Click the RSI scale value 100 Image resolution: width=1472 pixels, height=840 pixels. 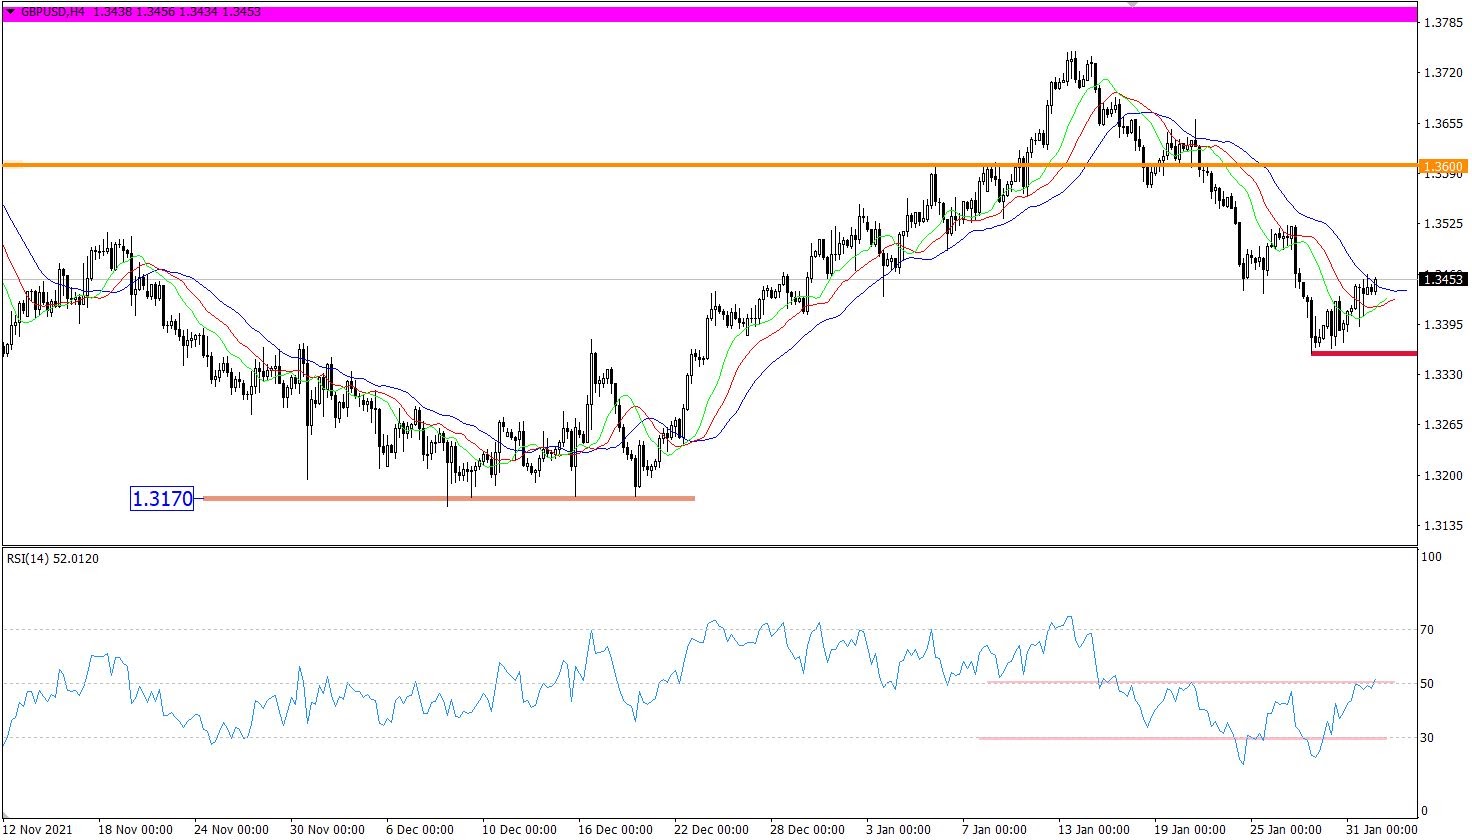coord(1431,557)
